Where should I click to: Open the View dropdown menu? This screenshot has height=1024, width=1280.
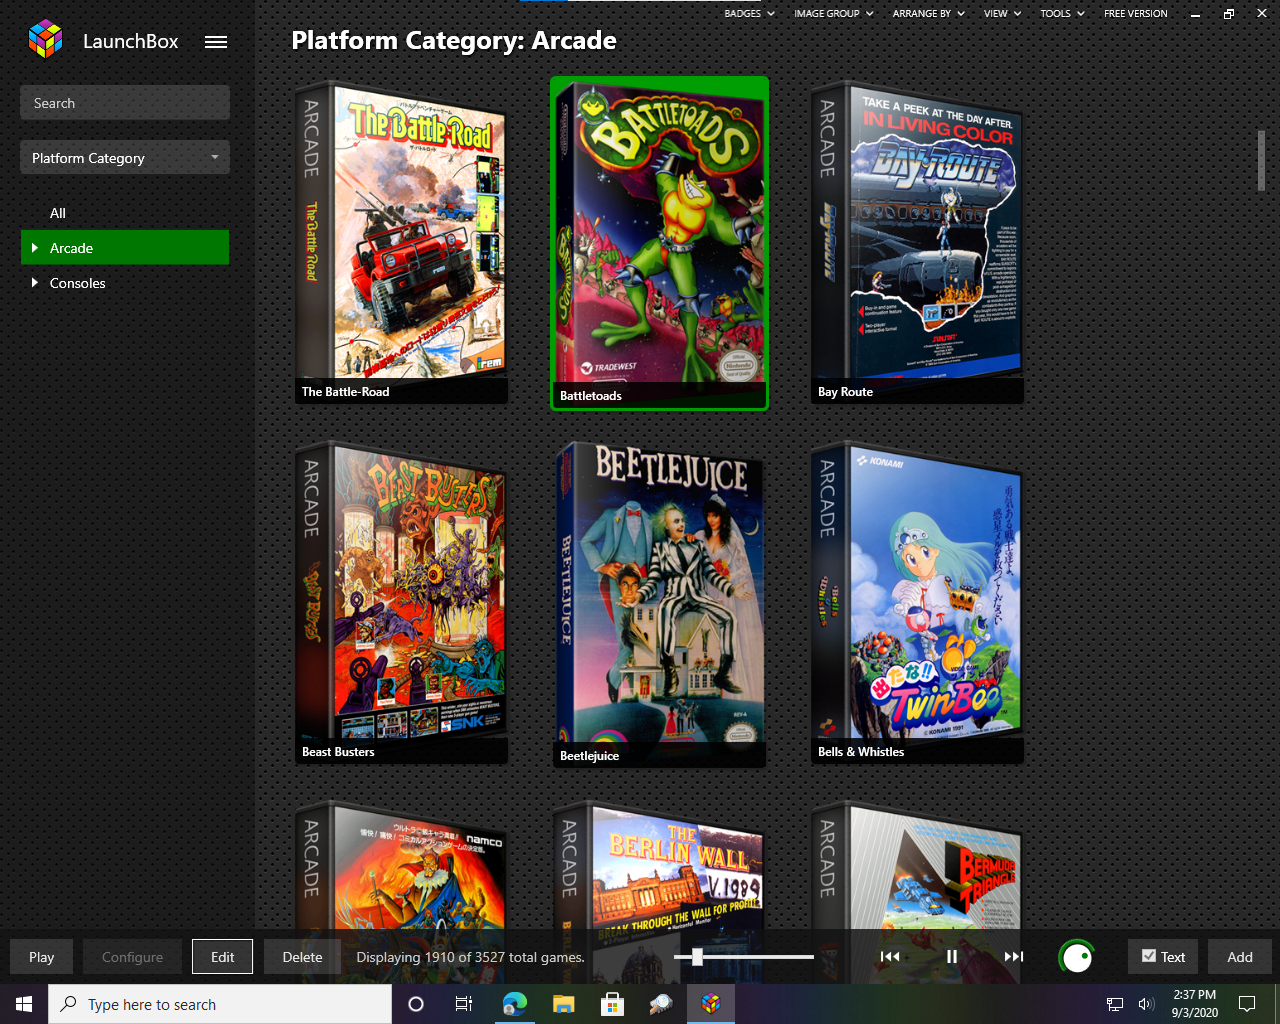(x=1002, y=14)
